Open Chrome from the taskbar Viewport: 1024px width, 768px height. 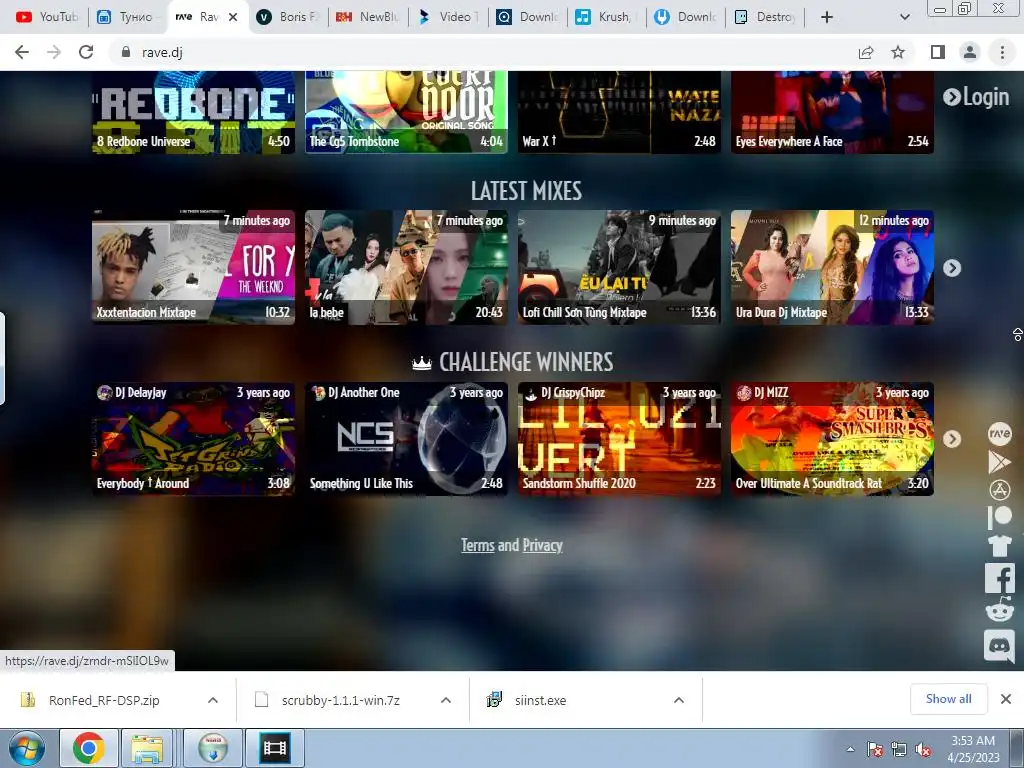pos(89,748)
